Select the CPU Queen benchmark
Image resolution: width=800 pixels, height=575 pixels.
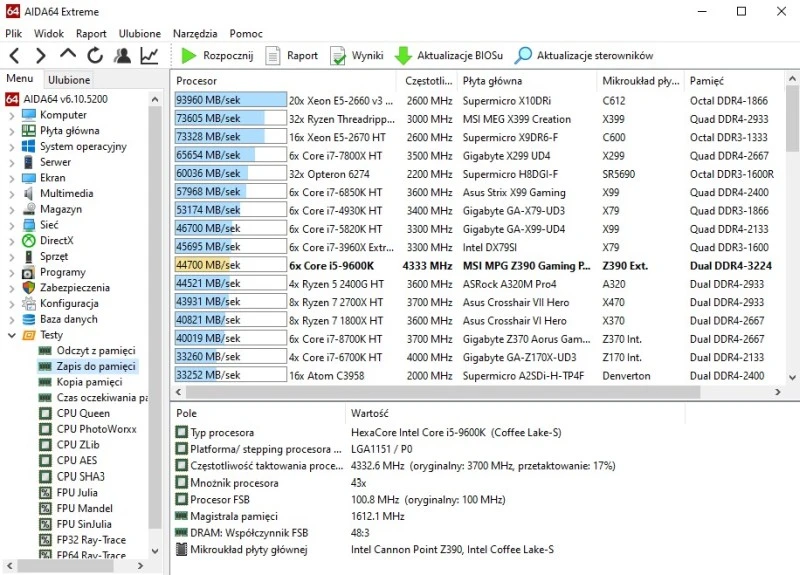tap(83, 413)
